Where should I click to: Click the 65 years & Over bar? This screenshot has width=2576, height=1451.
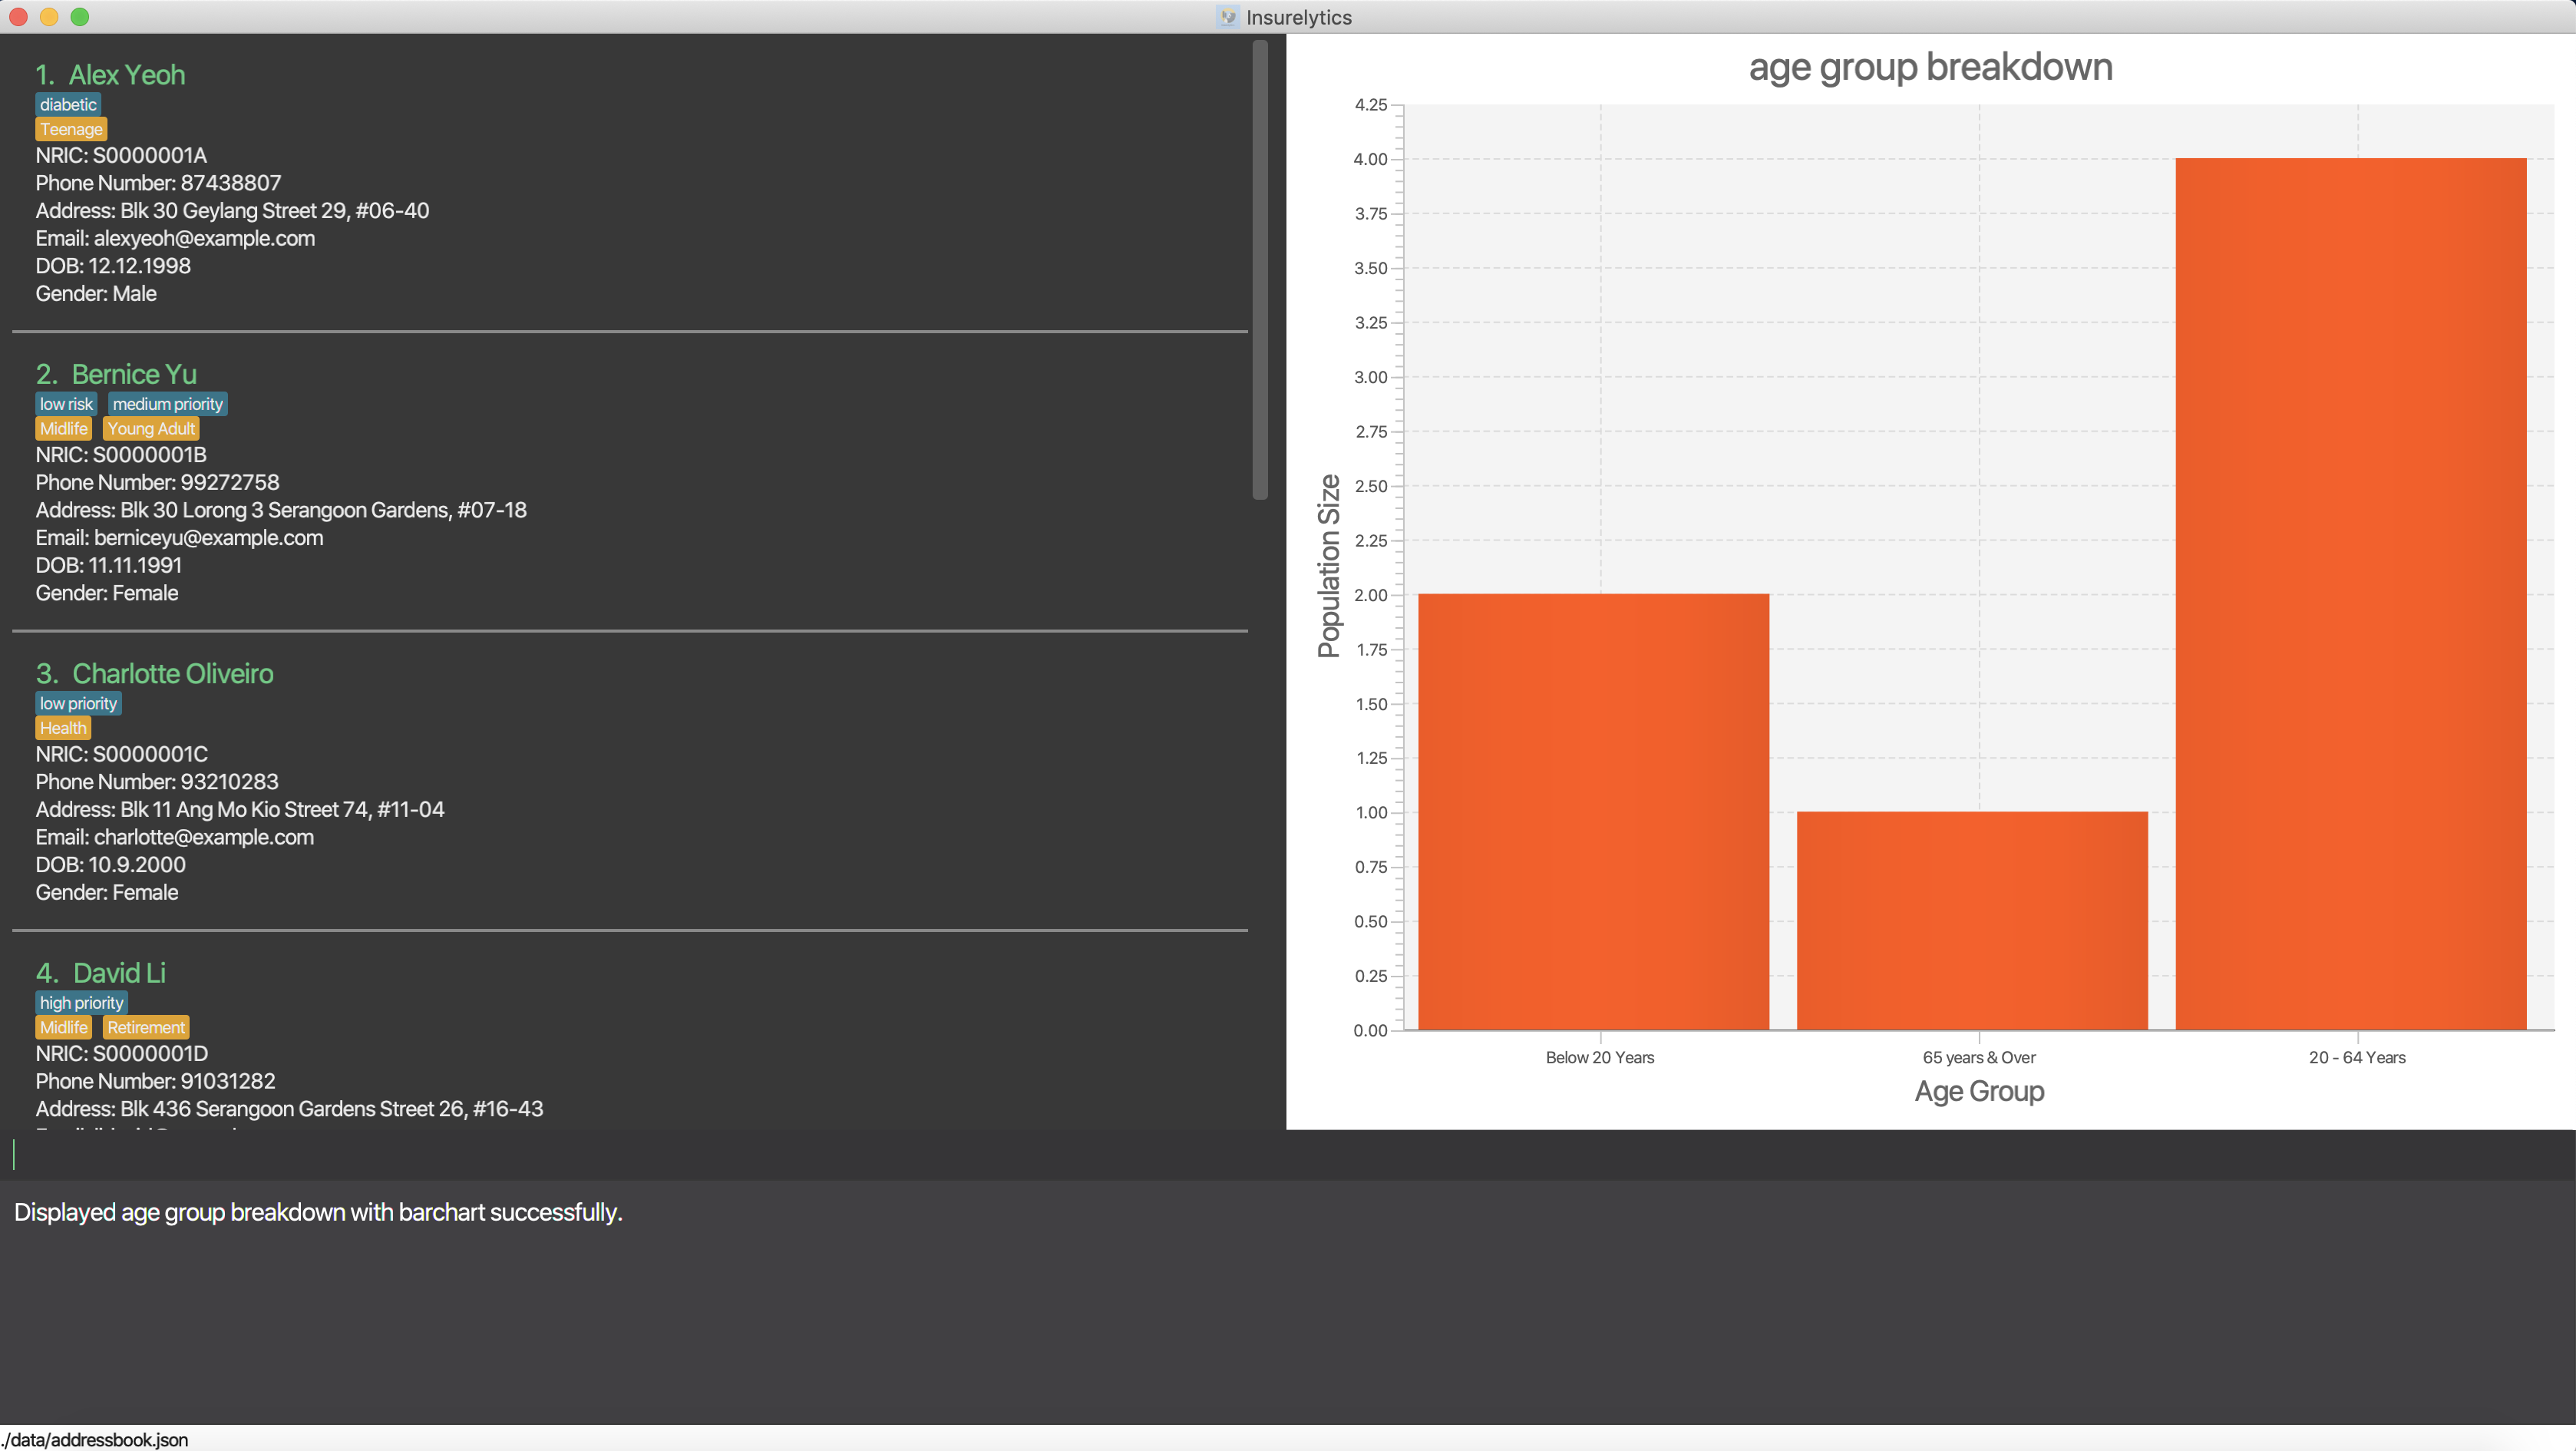point(1972,920)
